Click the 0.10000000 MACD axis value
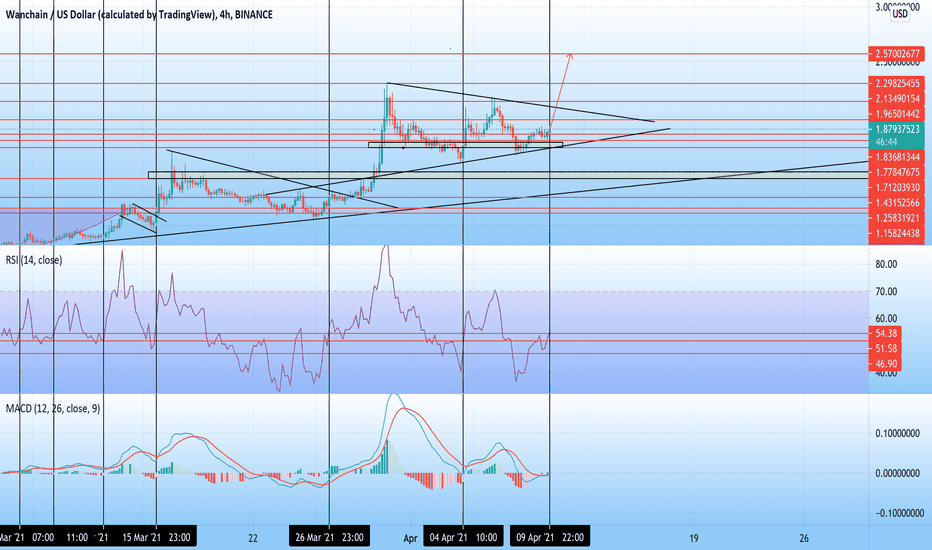The width and height of the screenshot is (932, 550). click(898, 433)
